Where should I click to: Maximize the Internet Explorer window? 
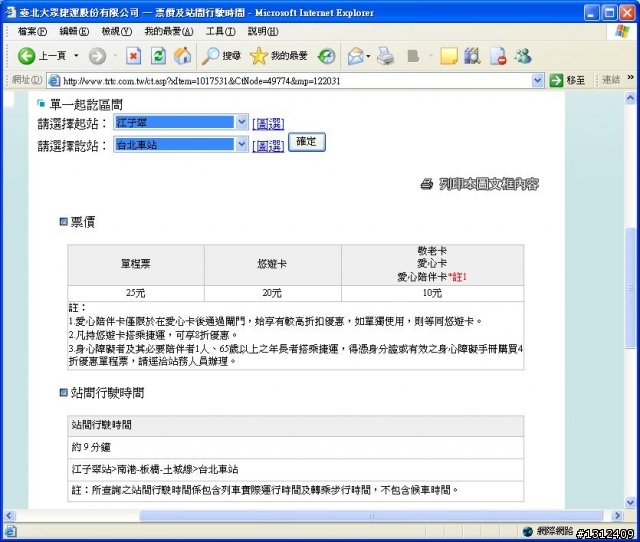tap(609, 13)
